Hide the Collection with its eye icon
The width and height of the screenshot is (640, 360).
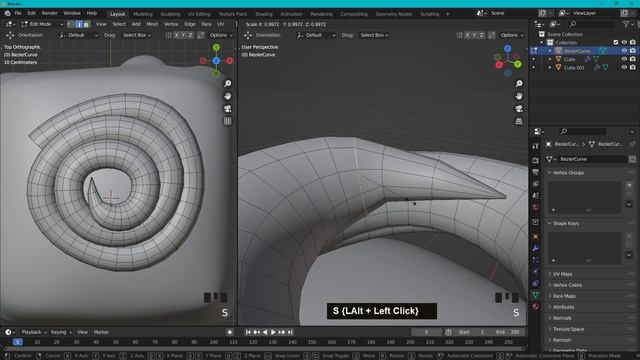coord(624,42)
